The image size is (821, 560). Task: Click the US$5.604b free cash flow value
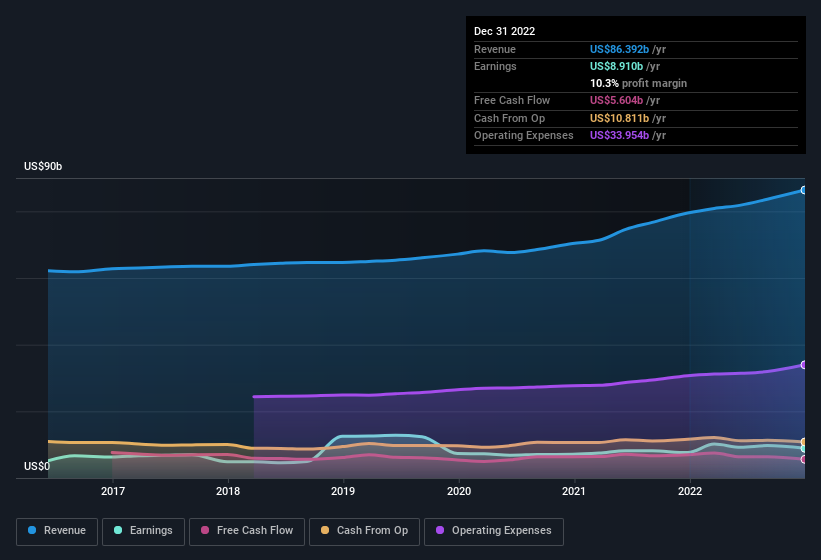616,100
